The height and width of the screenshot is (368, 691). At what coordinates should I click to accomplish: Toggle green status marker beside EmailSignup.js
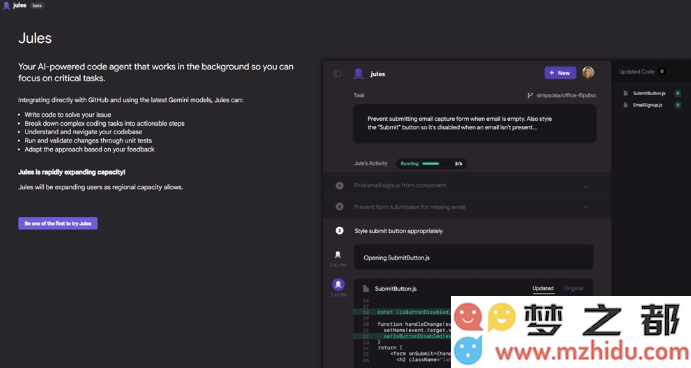tap(678, 105)
